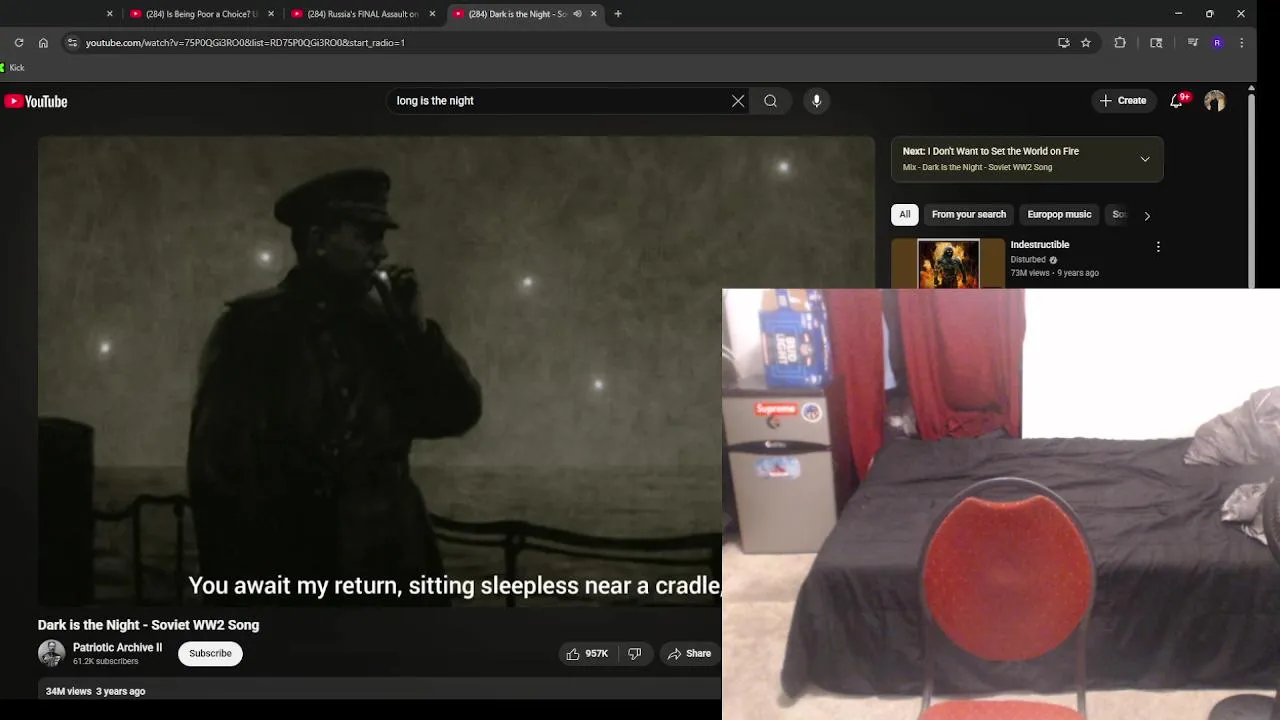Open Patriotic Archive II channel name

point(117,647)
